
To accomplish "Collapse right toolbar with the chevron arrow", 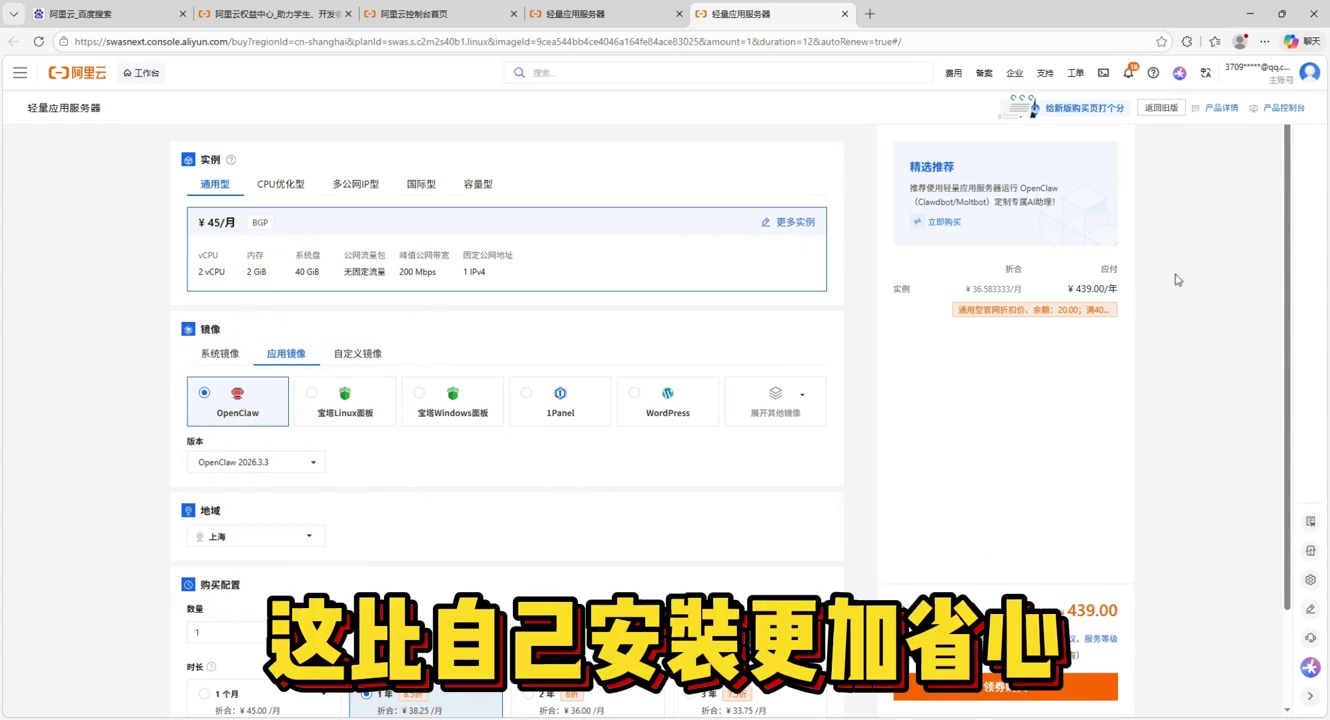I will (1310, 696).
